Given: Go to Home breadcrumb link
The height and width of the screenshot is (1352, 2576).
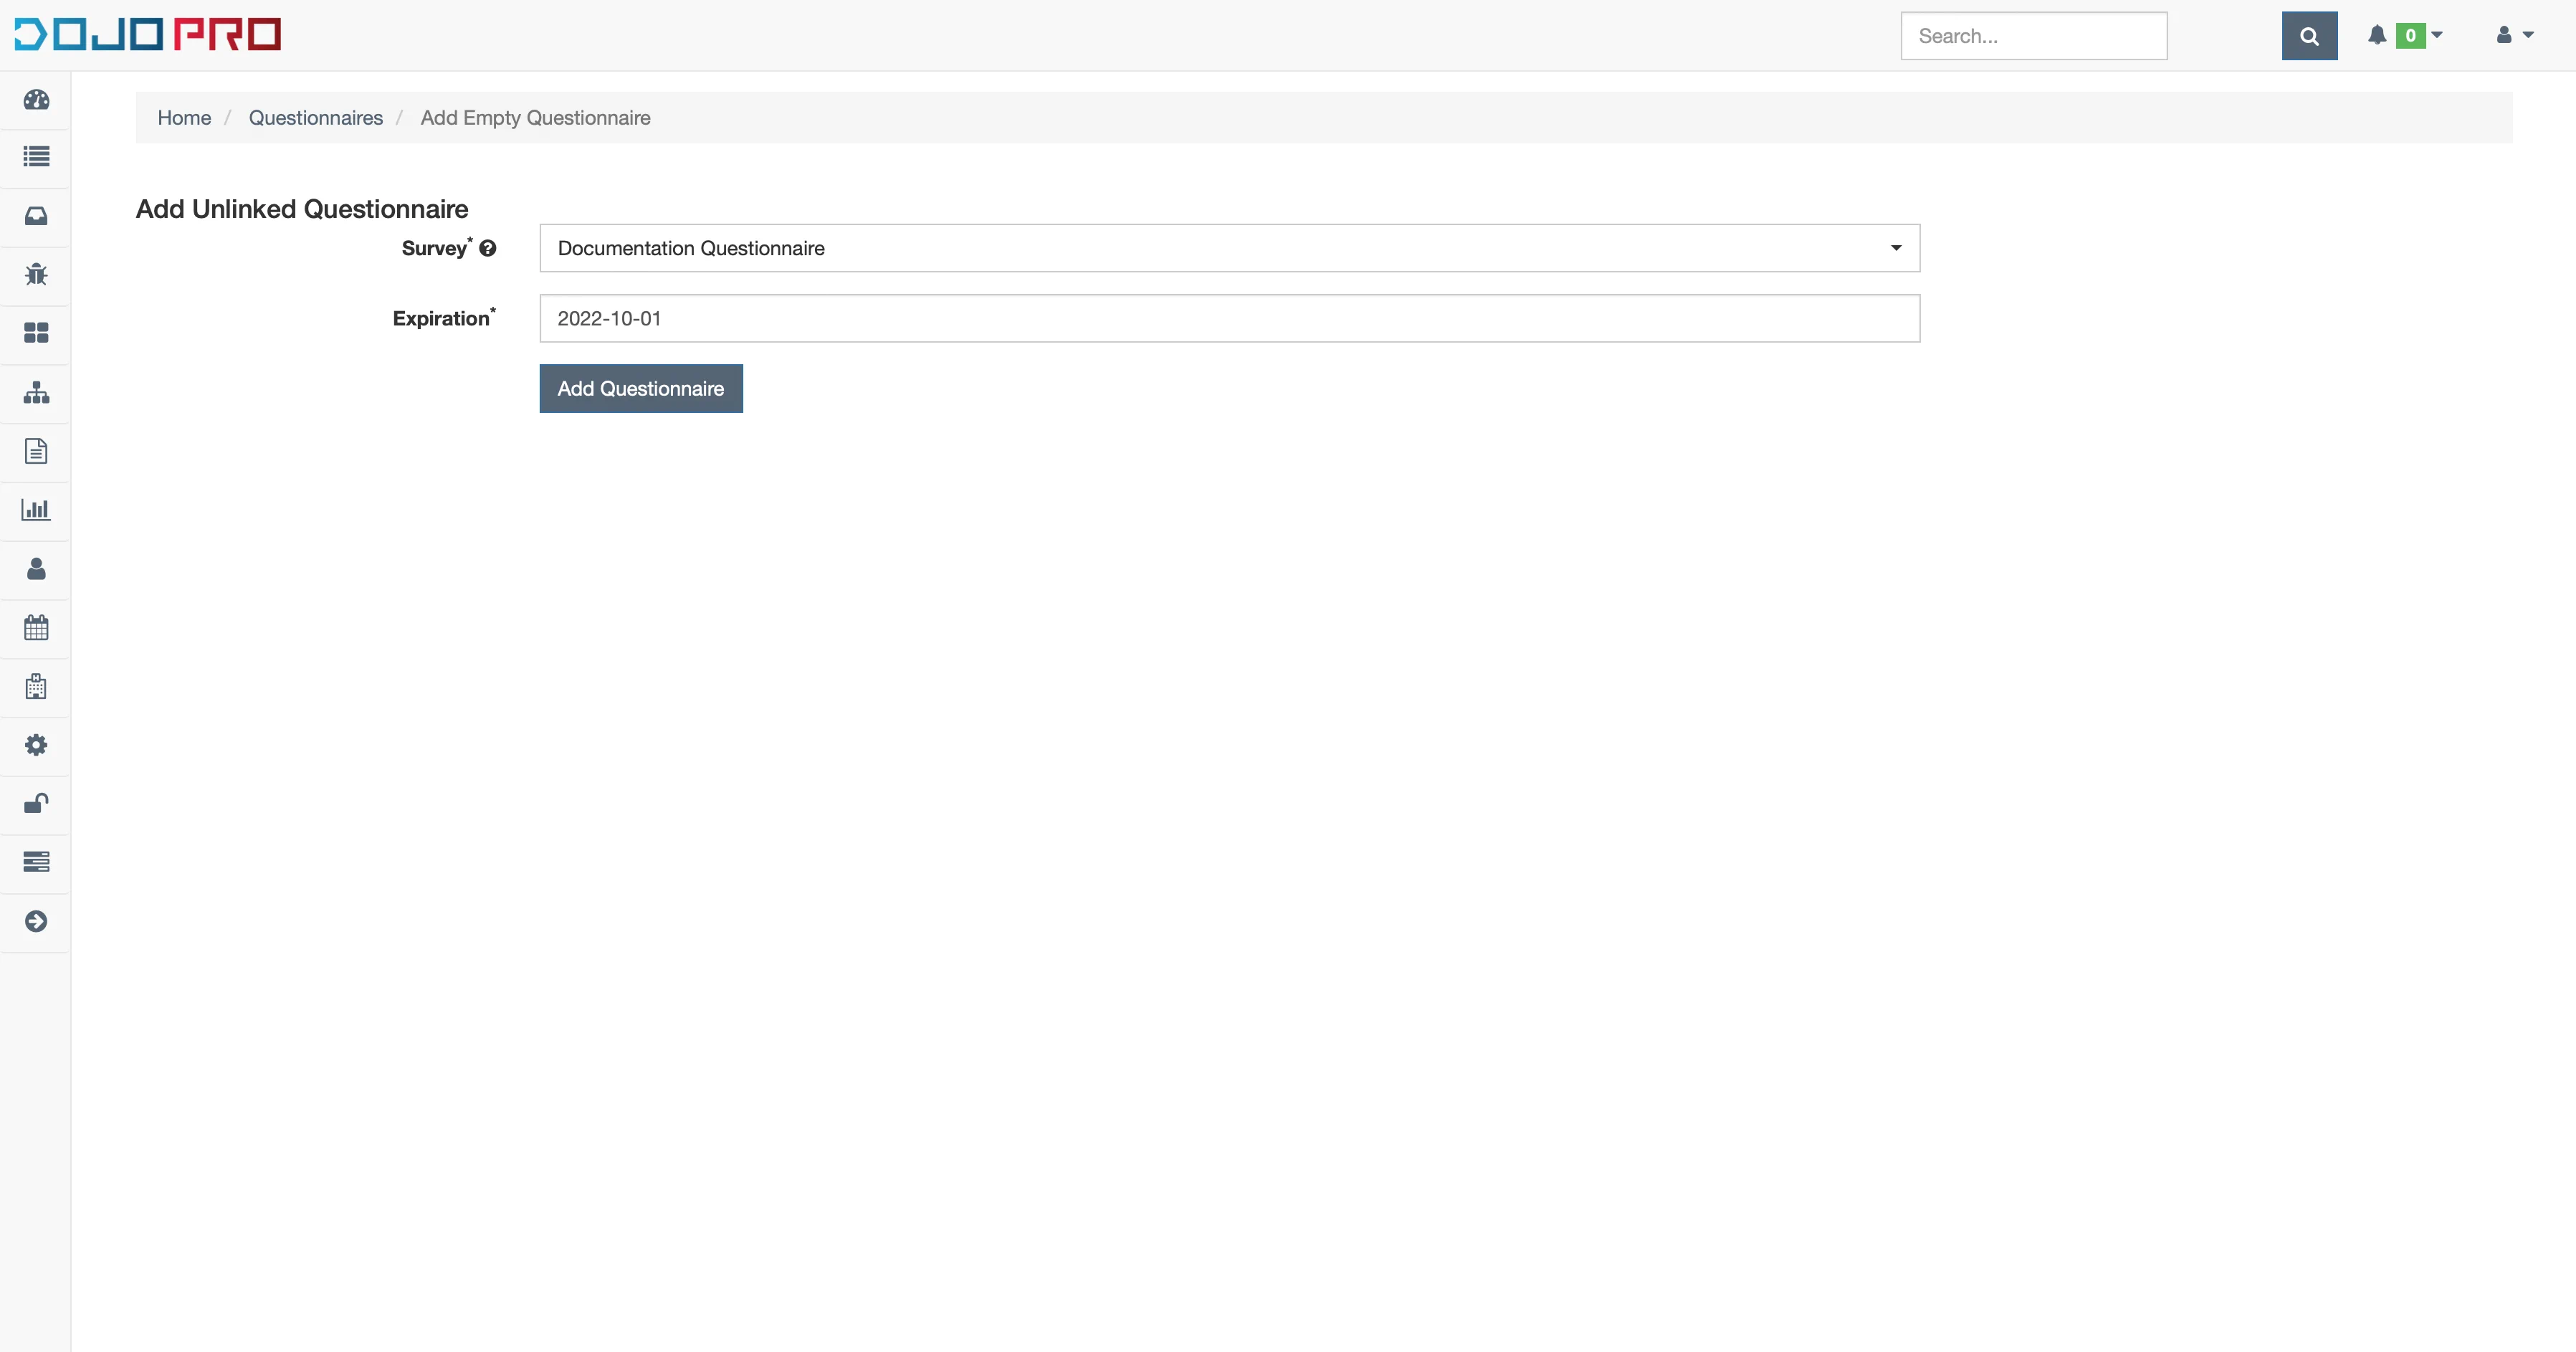Looking at the screenshot, I should [184, 118].
